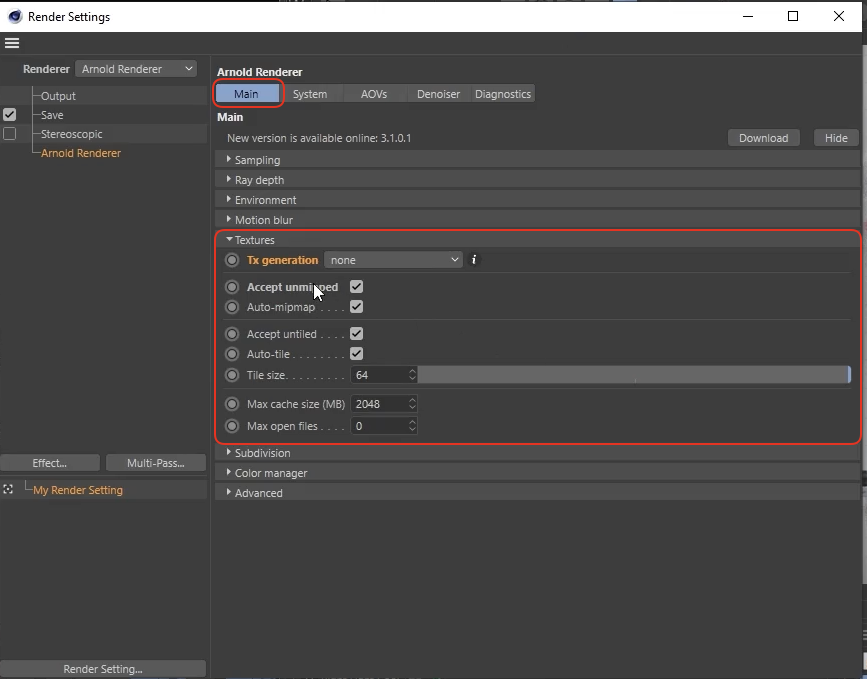Select Output in the settings tree
The height and width of the screenshot is (679, 867).
(x=58, y=96)
